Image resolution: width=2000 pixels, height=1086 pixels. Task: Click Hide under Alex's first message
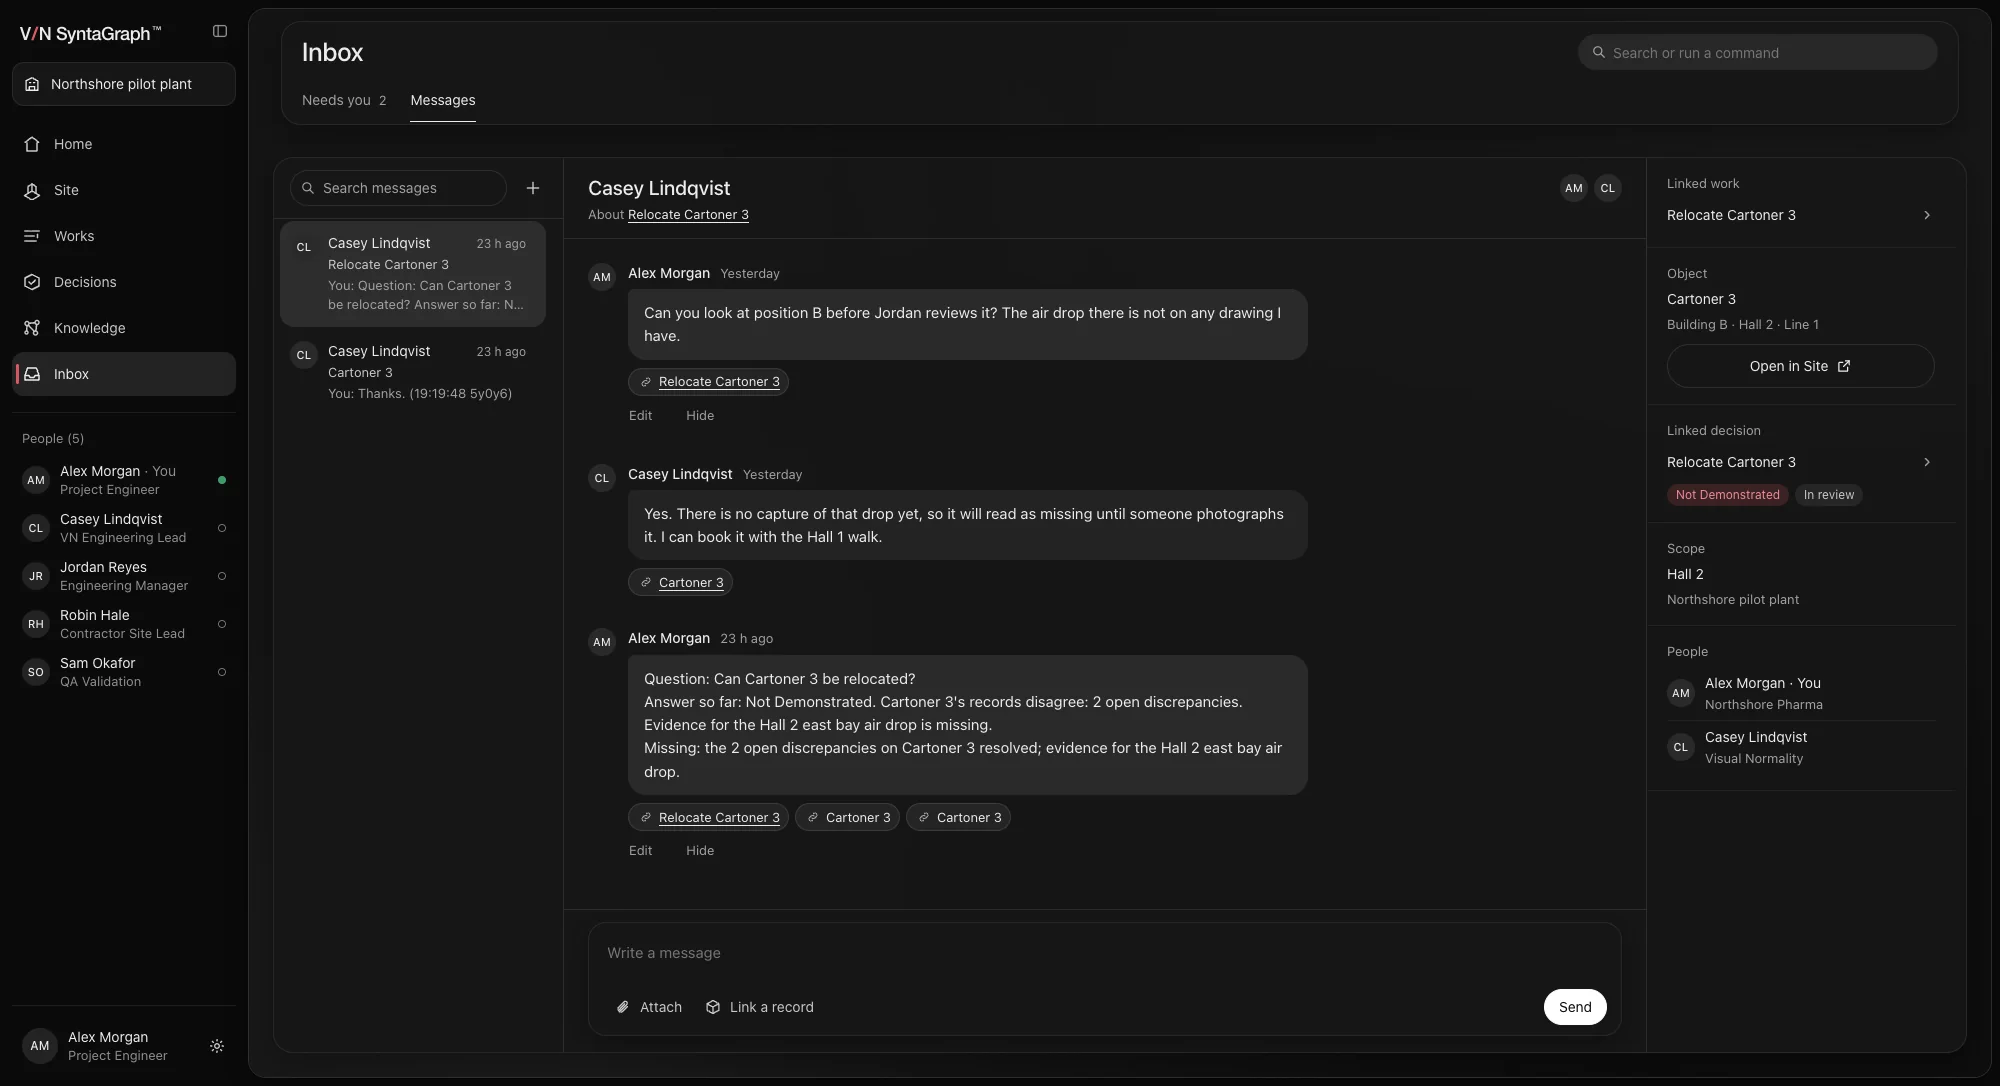[700, 416]
